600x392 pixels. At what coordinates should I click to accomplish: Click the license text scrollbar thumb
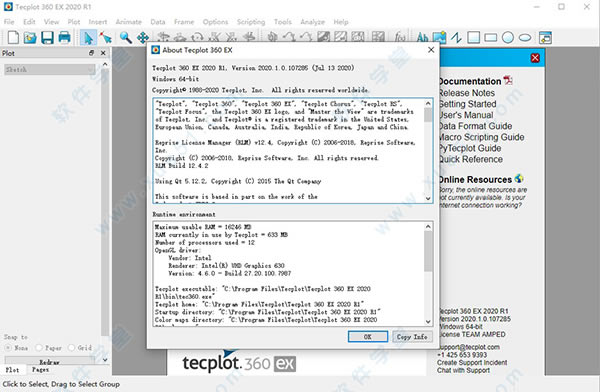(x=428, y=115)
